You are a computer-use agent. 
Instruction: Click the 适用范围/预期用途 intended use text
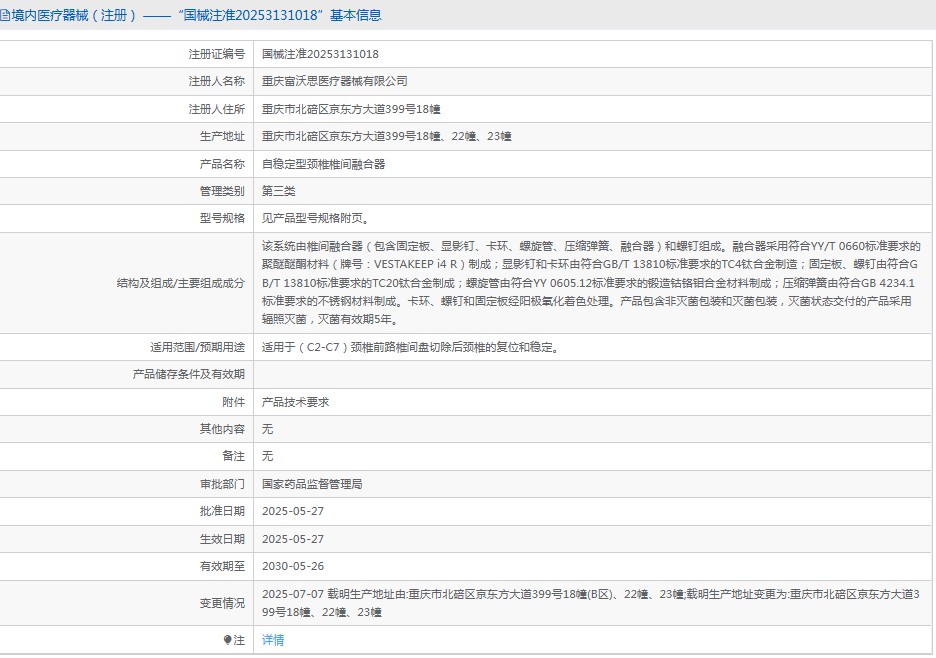point(410,347)
